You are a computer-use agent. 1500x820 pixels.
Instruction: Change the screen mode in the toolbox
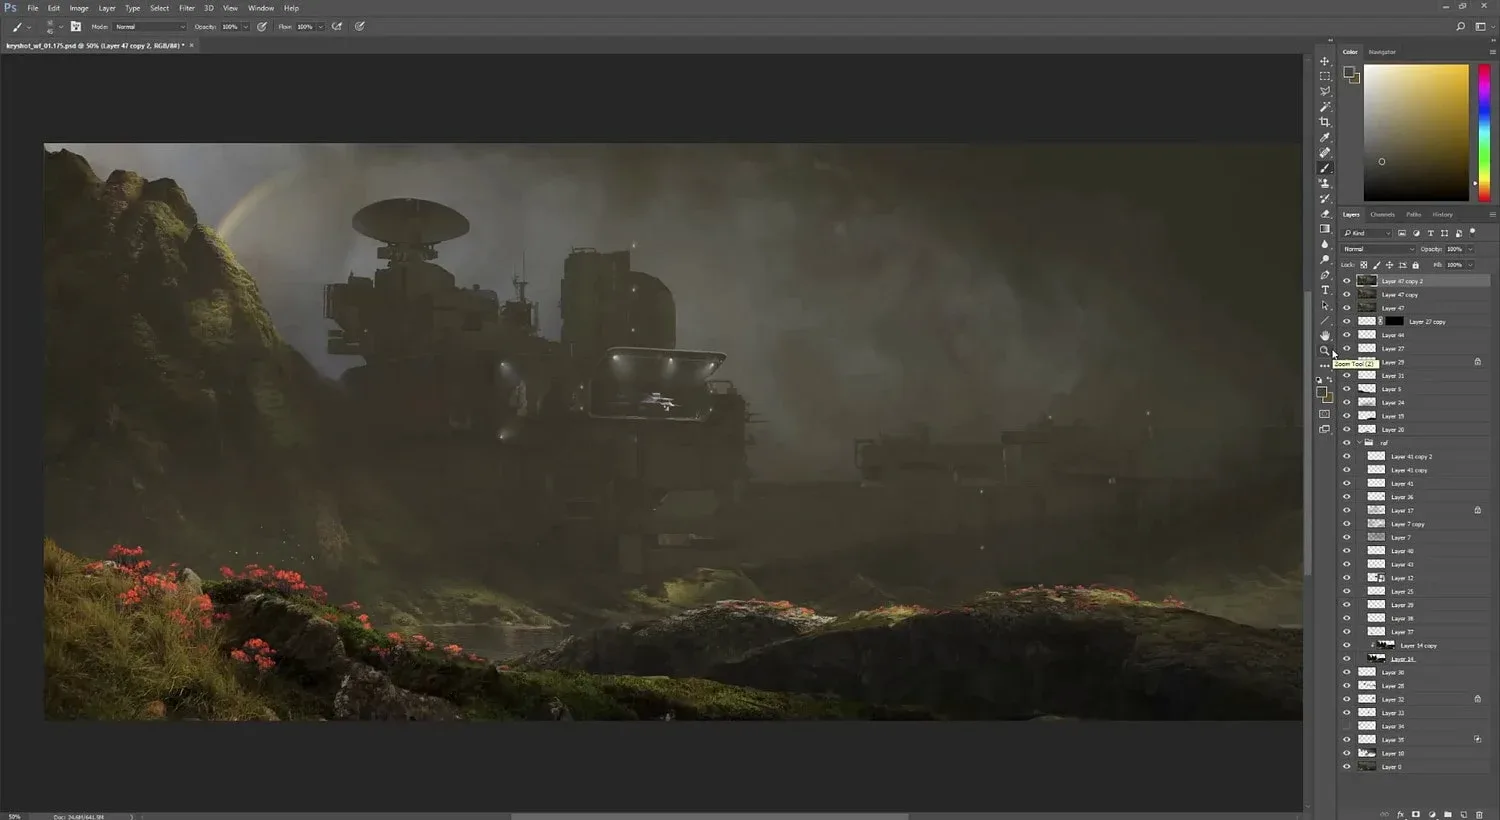pyautogui.click(x=1325, y=430)
